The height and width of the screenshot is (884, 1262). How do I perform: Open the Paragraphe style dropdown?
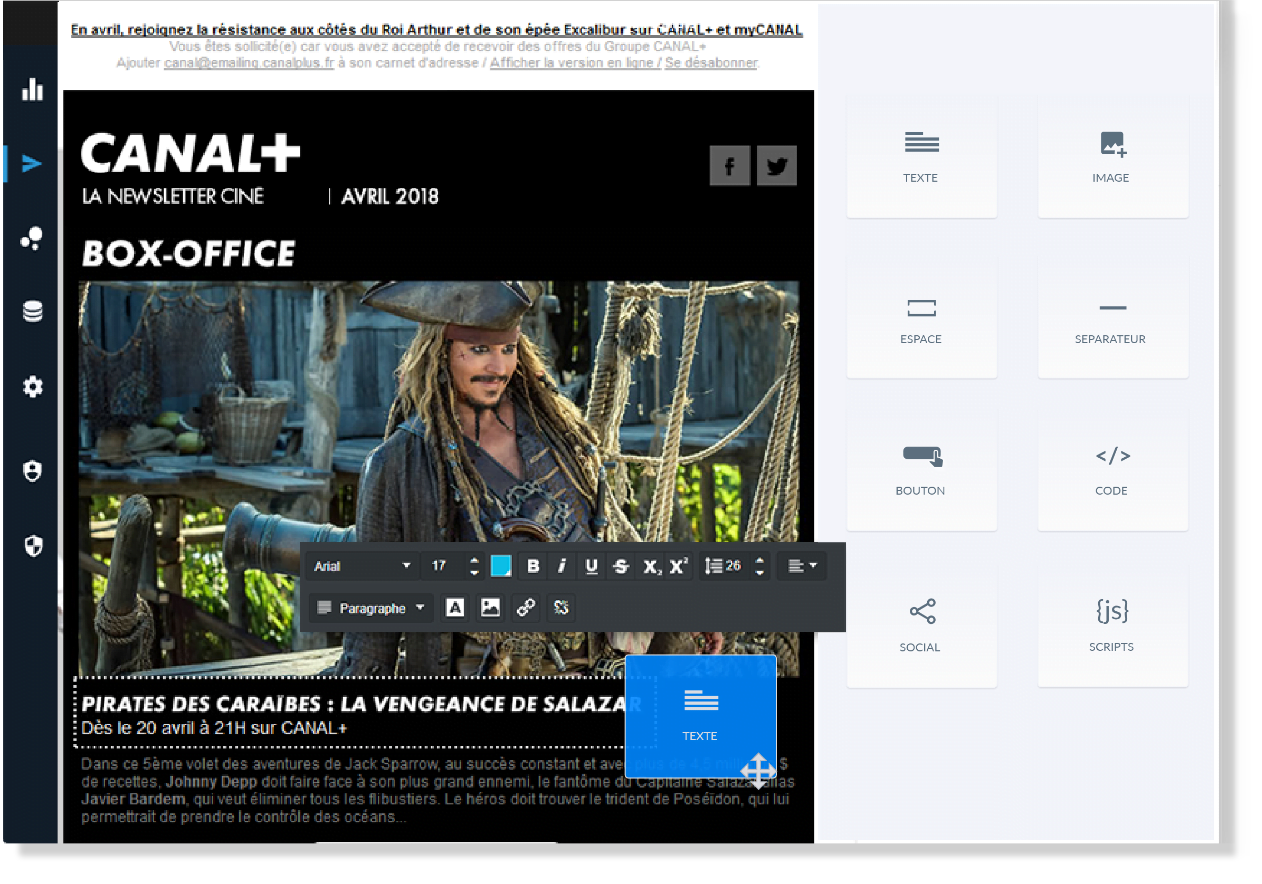tap(370, 608)
